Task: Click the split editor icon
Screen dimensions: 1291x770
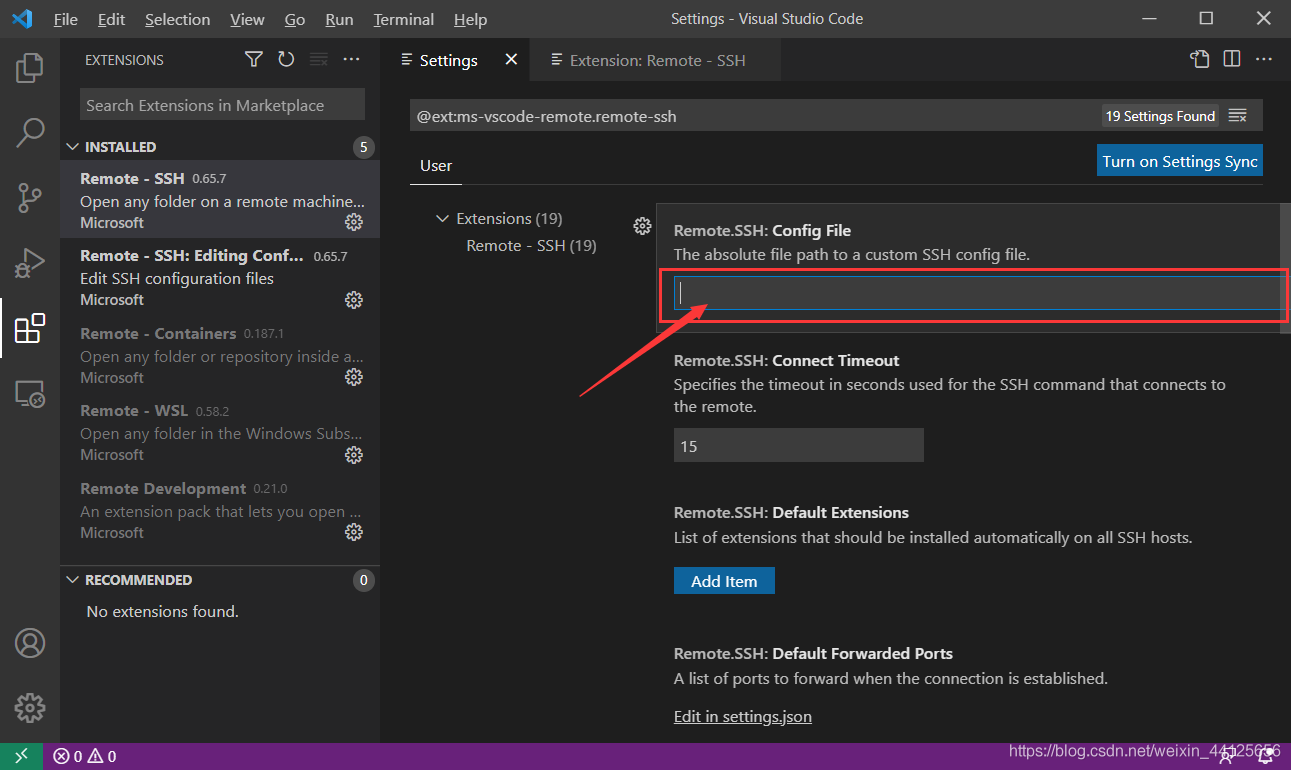Action: [x=1232, y=60]
